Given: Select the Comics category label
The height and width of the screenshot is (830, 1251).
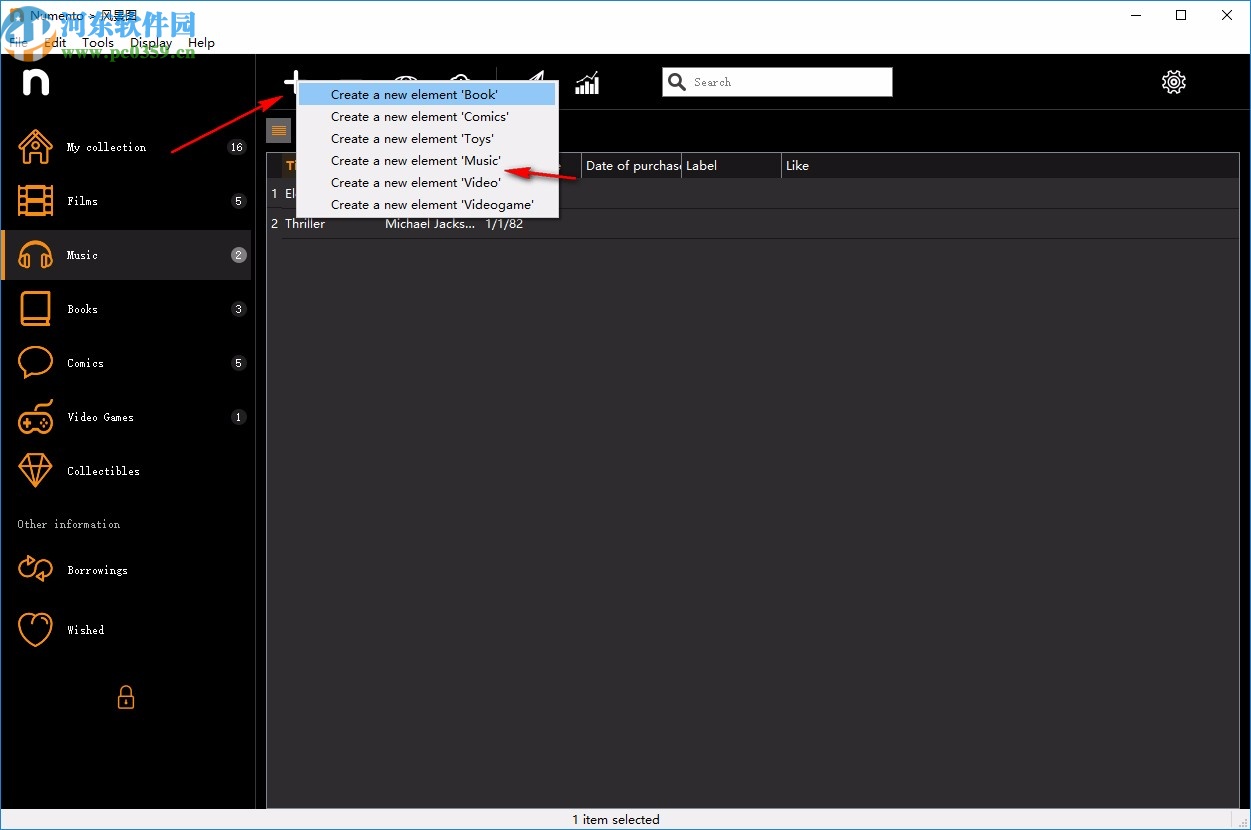Looking at the screenshot, I should pyautogui.click(x=85, y=363).
